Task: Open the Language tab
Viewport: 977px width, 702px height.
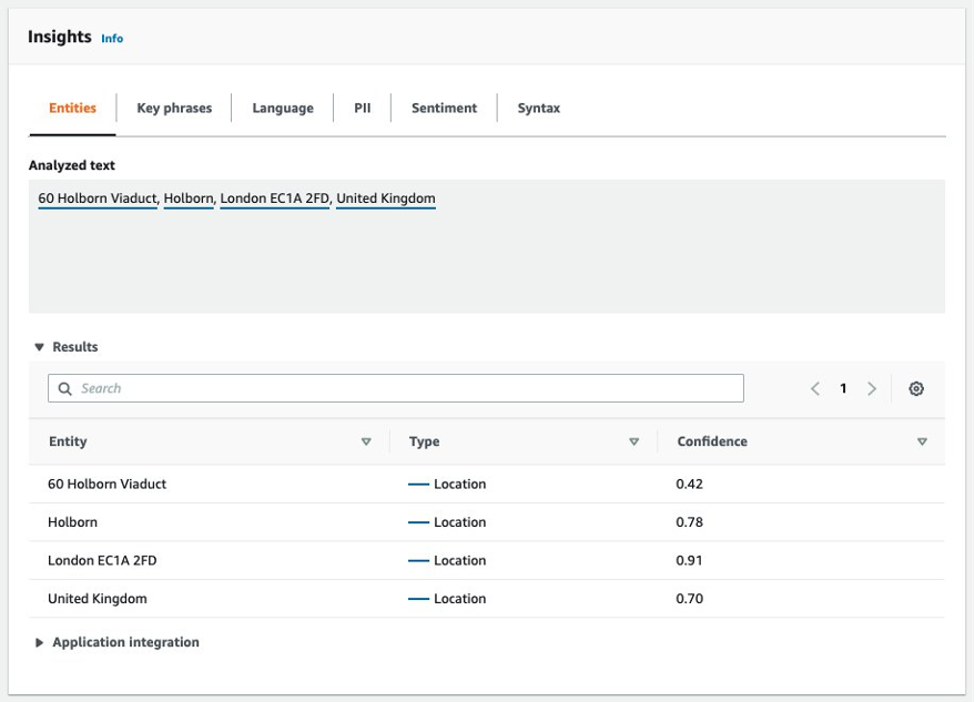Action: tap(282, 108)
